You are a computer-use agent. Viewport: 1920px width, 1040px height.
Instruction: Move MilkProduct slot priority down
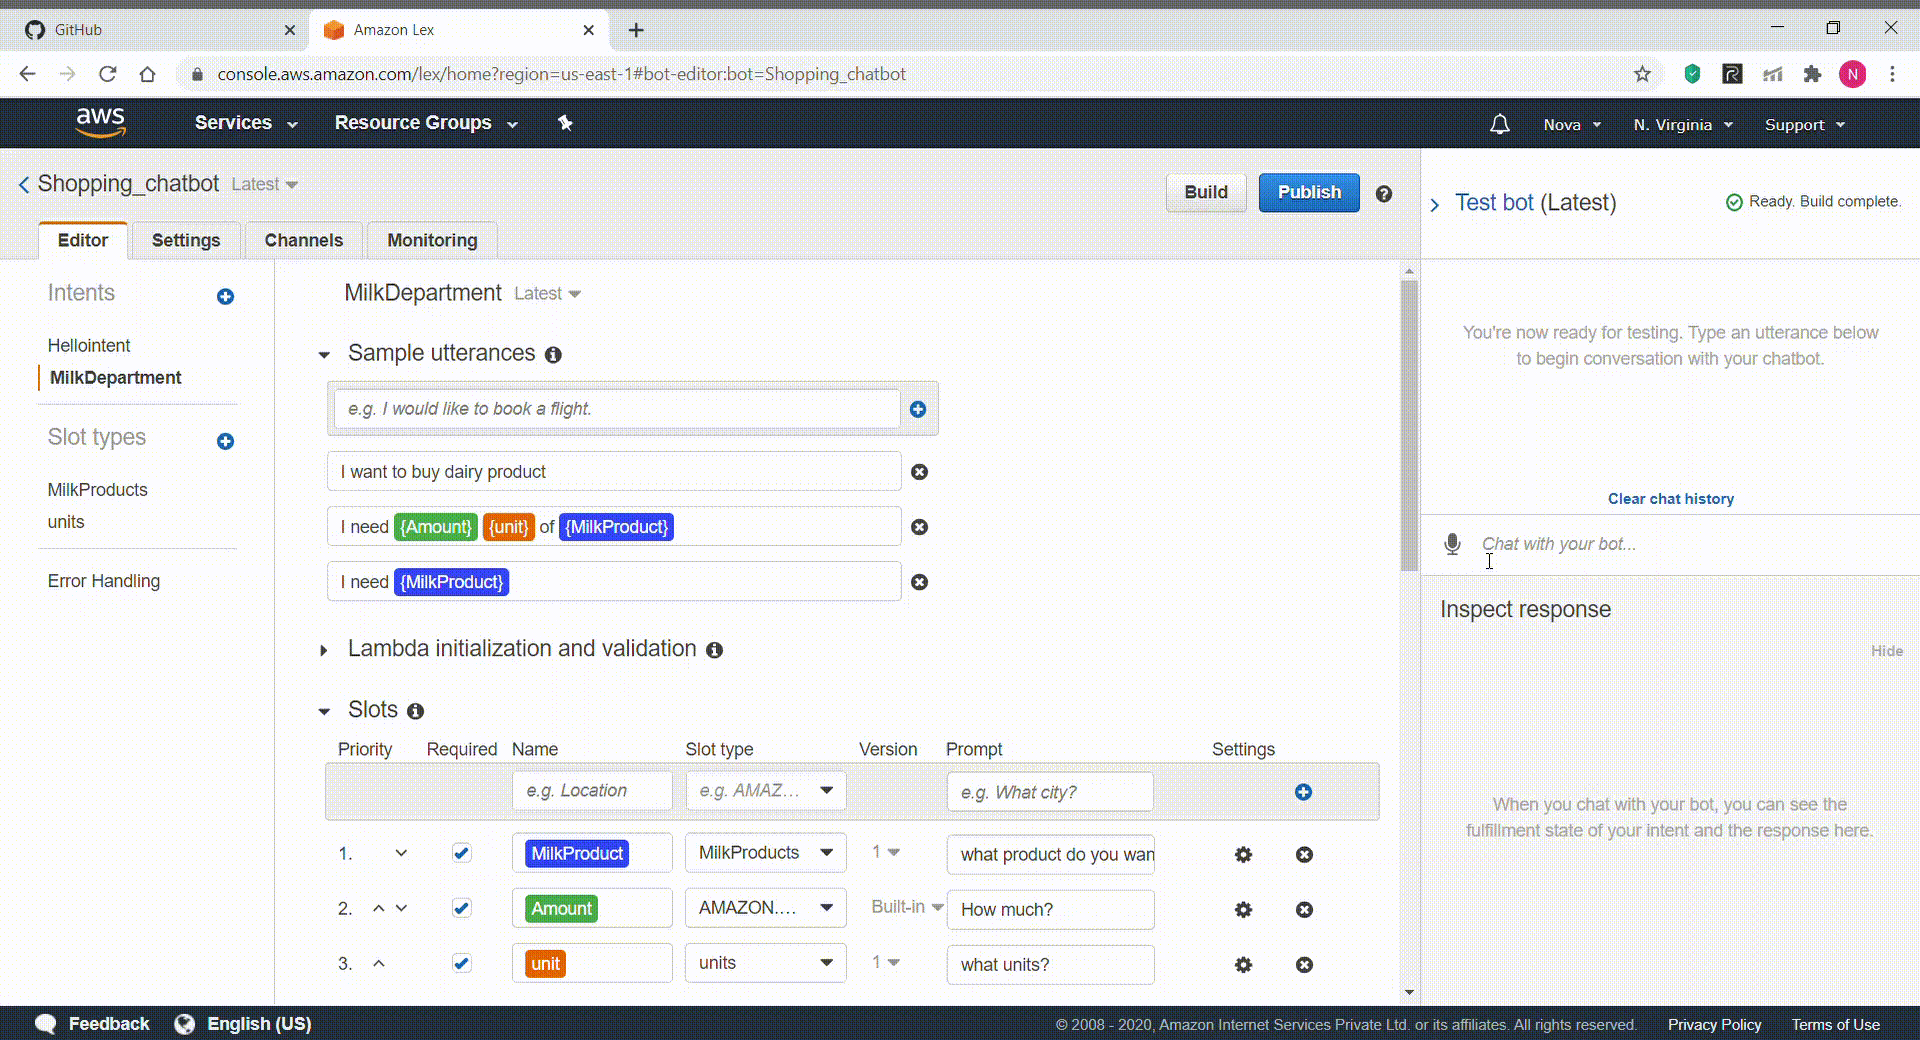pos(401,853)
